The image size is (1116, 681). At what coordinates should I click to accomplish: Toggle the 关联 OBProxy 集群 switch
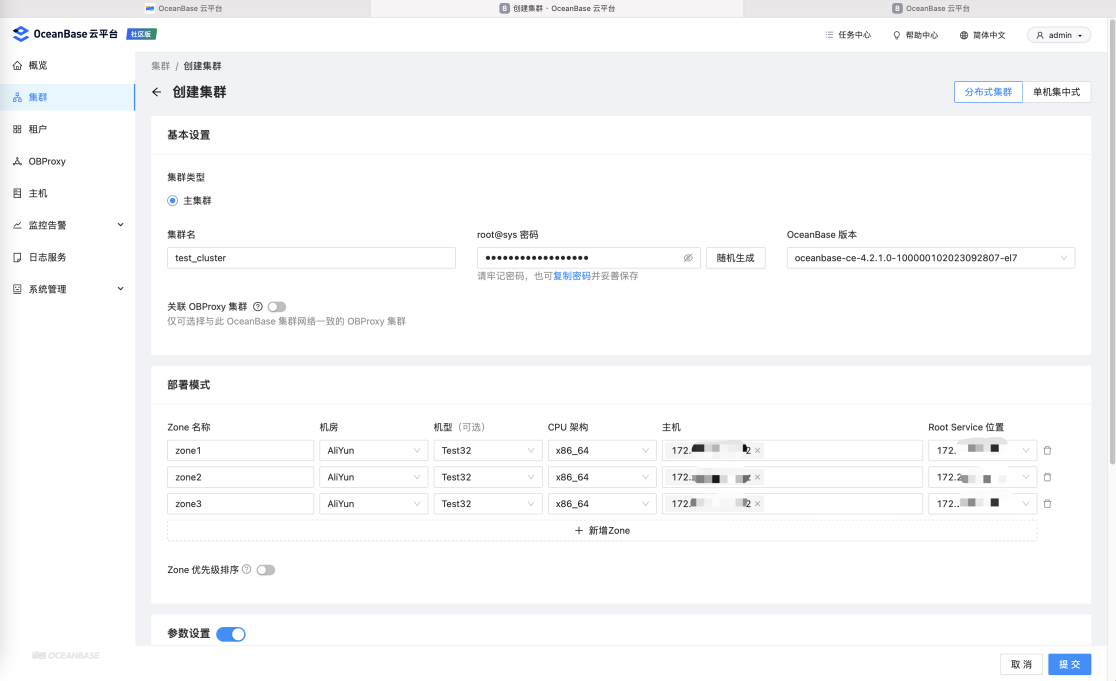[277, 307]
